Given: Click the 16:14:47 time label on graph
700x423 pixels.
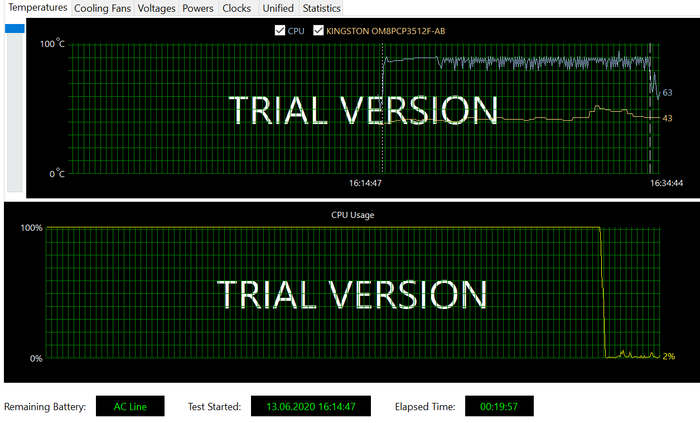Looking at the screenshot, I should coord(365,183).
